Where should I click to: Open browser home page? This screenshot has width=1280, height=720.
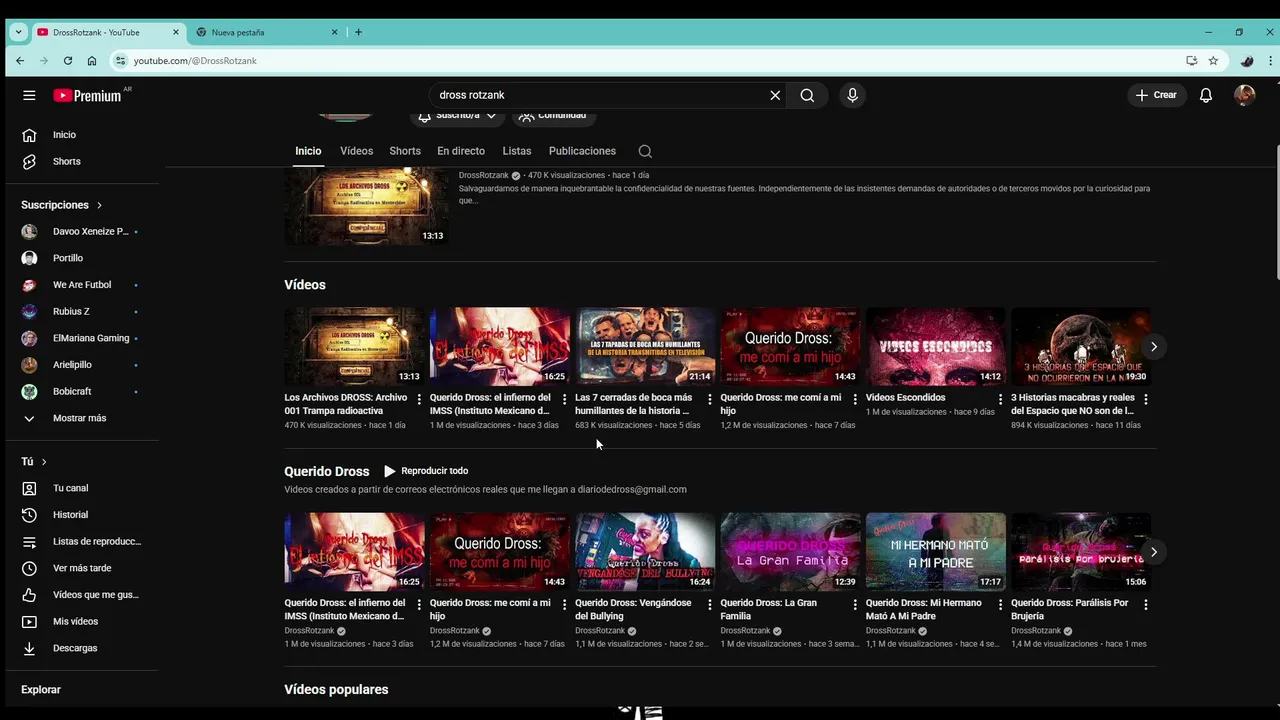pos(92,61)
